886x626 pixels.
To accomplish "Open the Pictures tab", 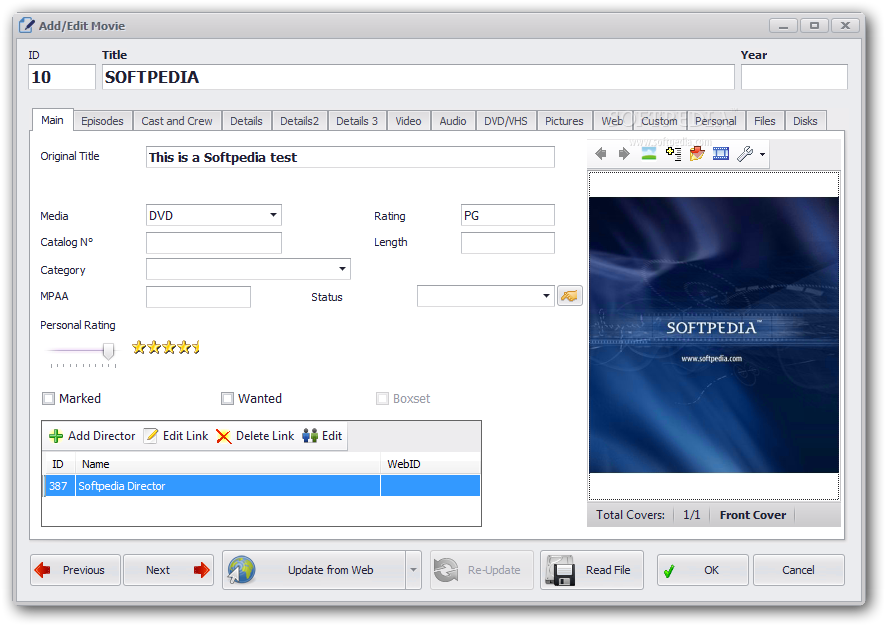I will point(564,121).
